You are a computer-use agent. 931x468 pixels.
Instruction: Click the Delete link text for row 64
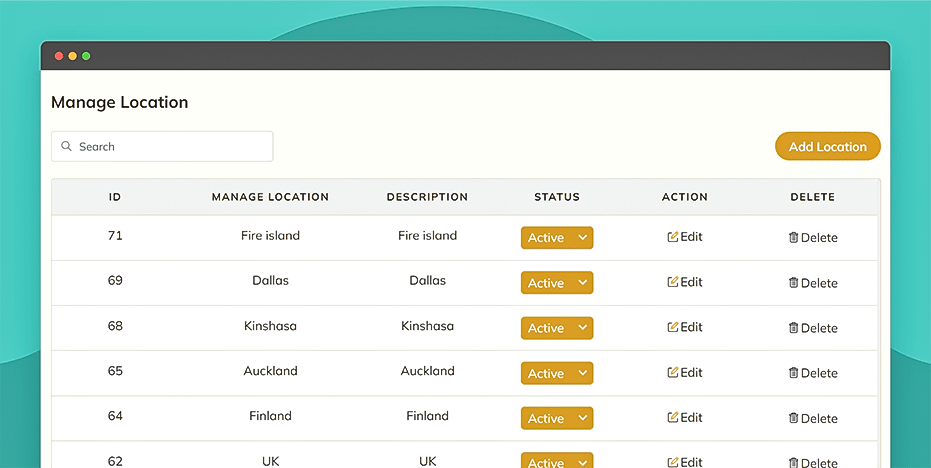[x=819, y=418]
